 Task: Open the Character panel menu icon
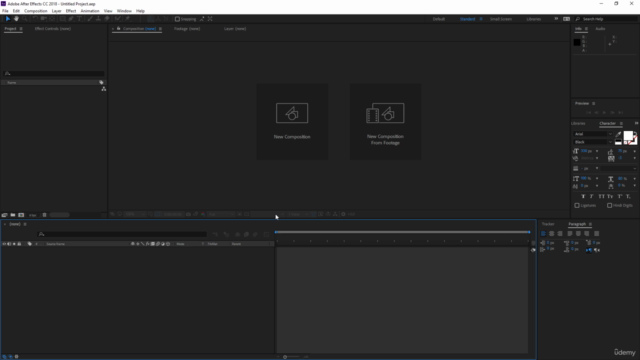(x=621, y=123)
